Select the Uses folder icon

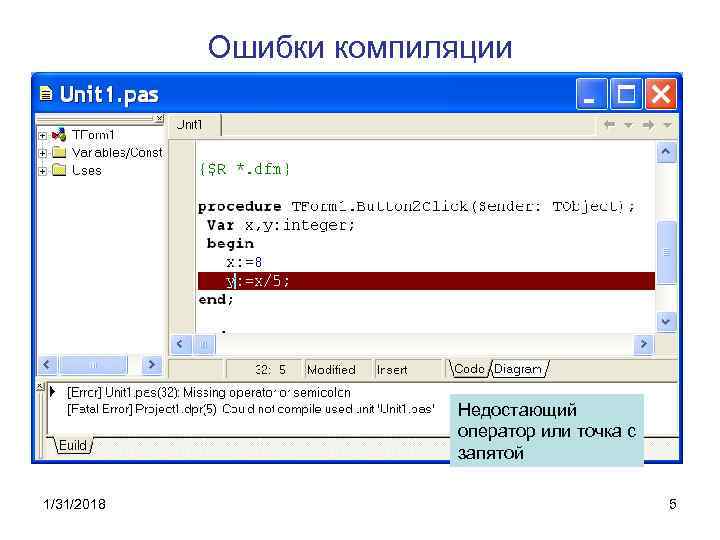59,170
